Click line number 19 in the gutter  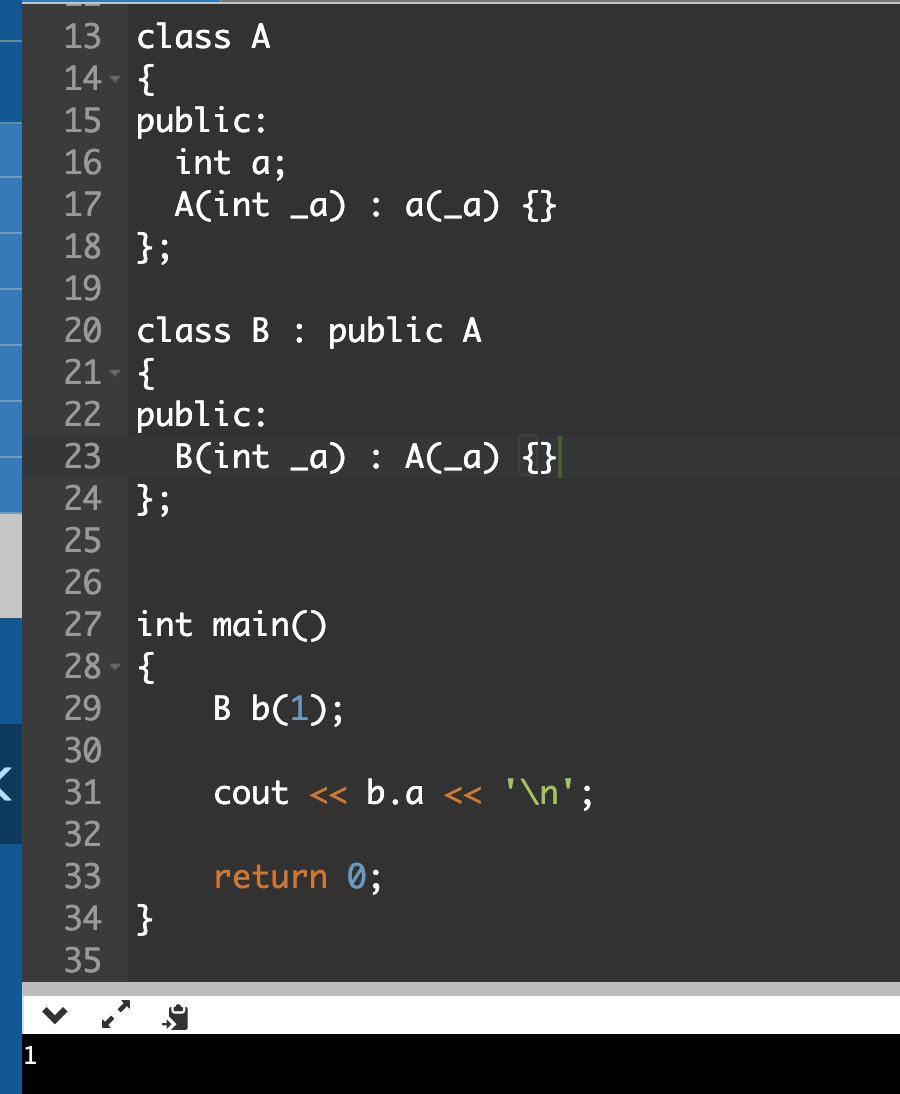point(82,289)
